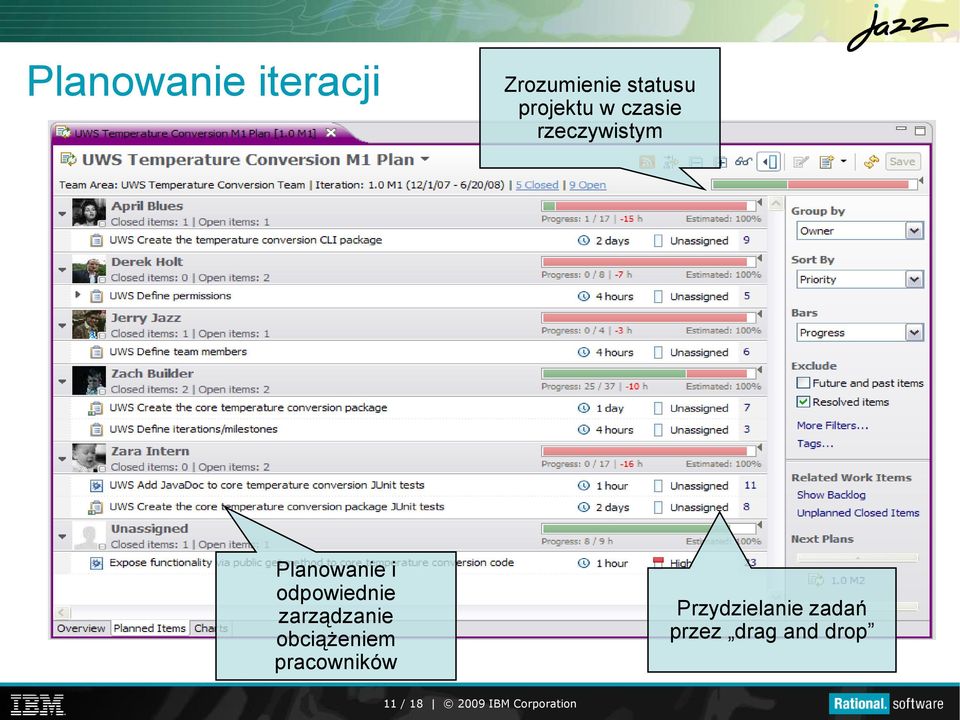Click the grayed edit pencil toolbar icon
The height and width of the screenshot is (720, 960).
coord(800,162)
